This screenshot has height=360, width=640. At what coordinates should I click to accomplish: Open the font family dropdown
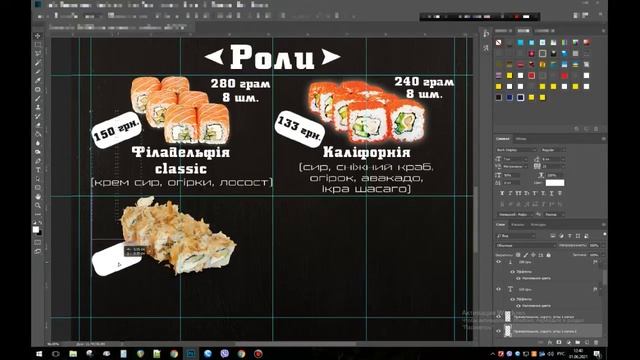tap(516, 150)
